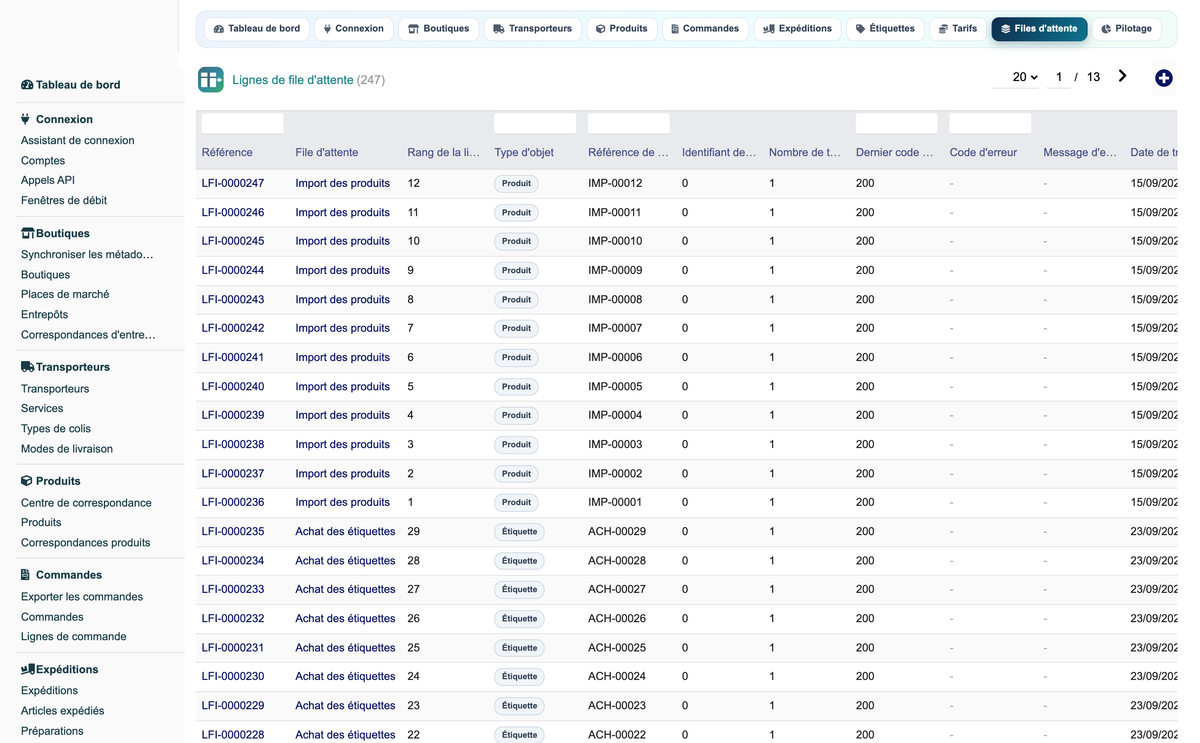Viewport: 1200px width, 743px height.
Task: Open Types de colis in sidebar
Action: [x=56, y=429]
